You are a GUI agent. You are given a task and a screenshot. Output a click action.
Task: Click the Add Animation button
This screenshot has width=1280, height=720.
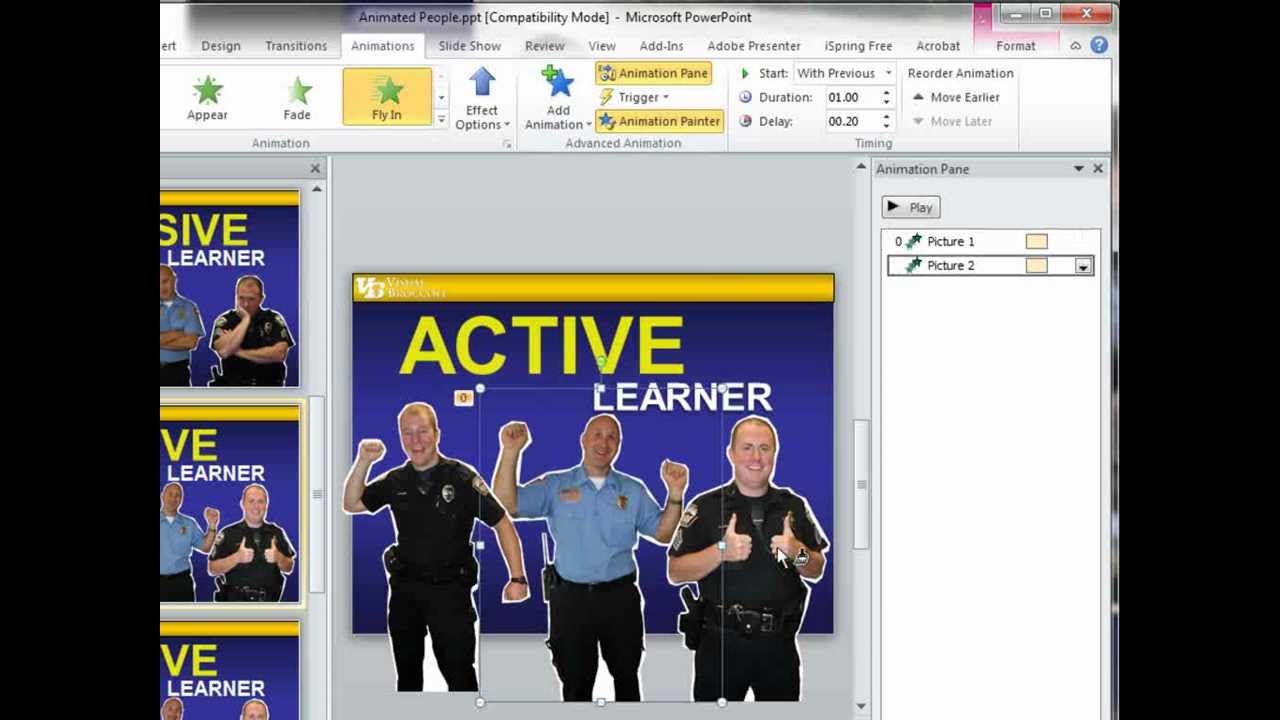click(x=558, y=99)
